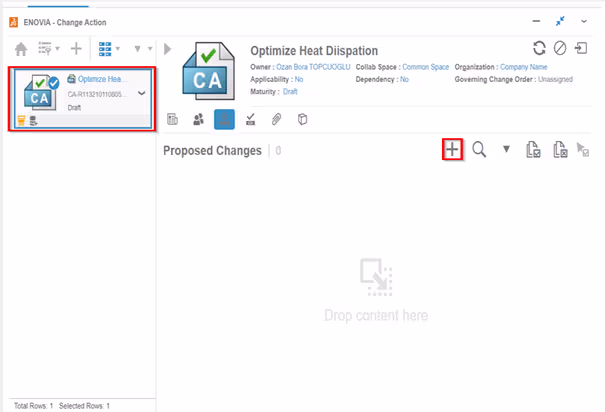Click the blue collapse arrows icon
This screenshot has height=412, width=605.
coord(560,21)
